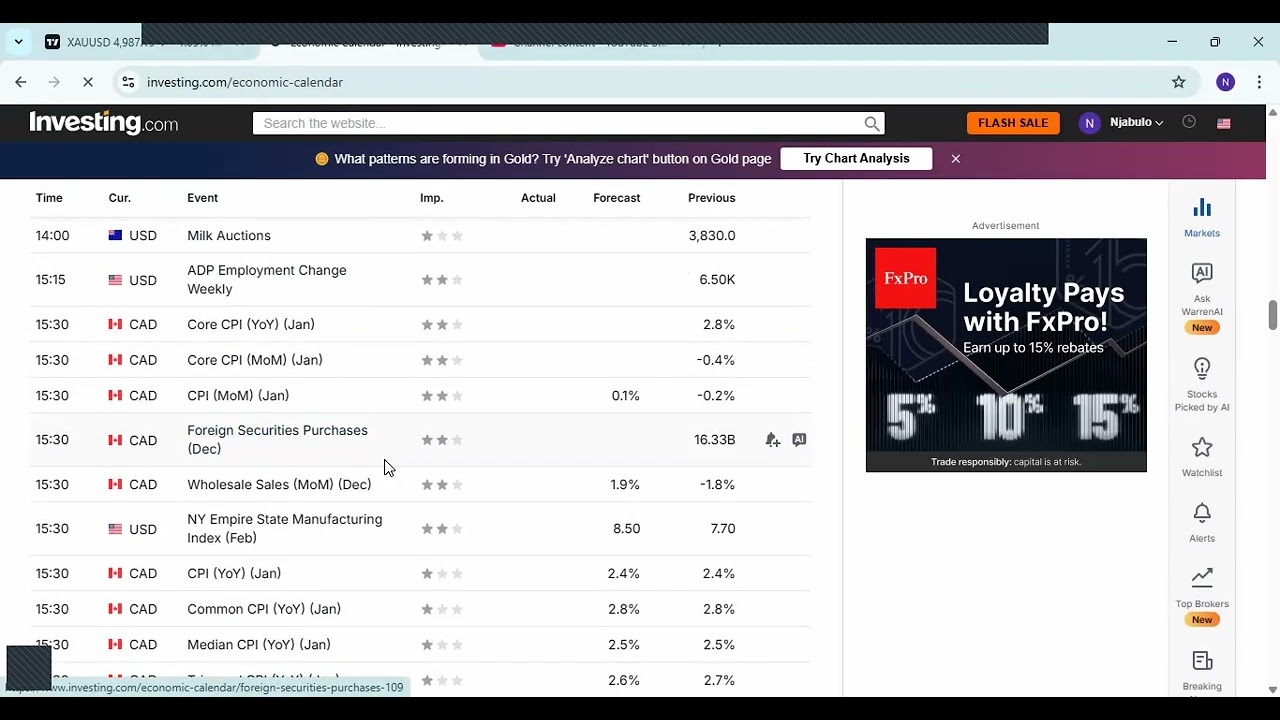Click Canadian flag on Core CPI (YoY) row
1280x720 pixels.
(115, 324)
